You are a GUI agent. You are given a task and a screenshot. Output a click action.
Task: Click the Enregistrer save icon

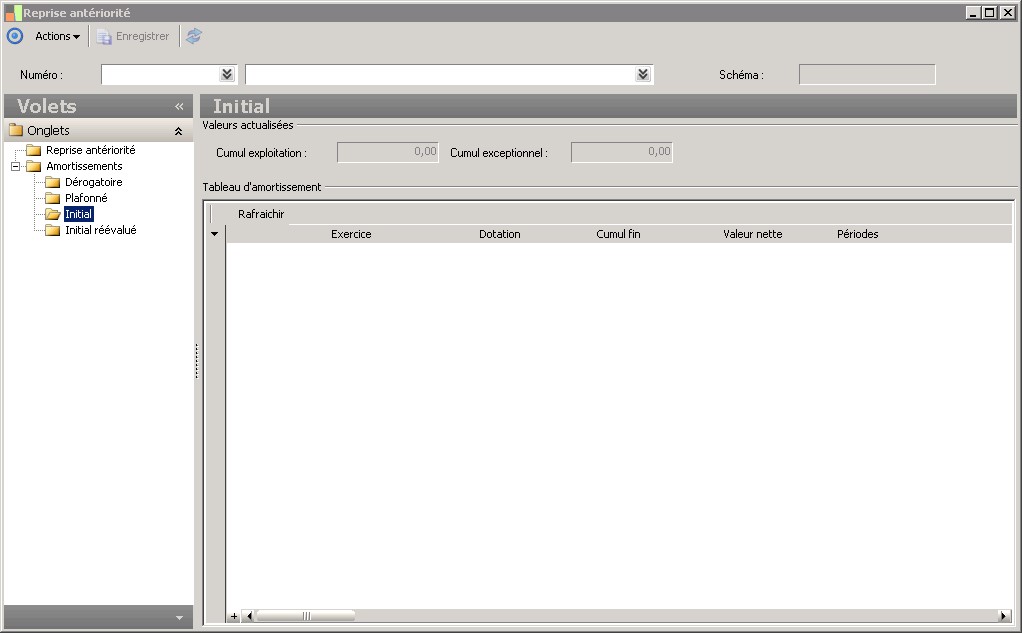104,37
